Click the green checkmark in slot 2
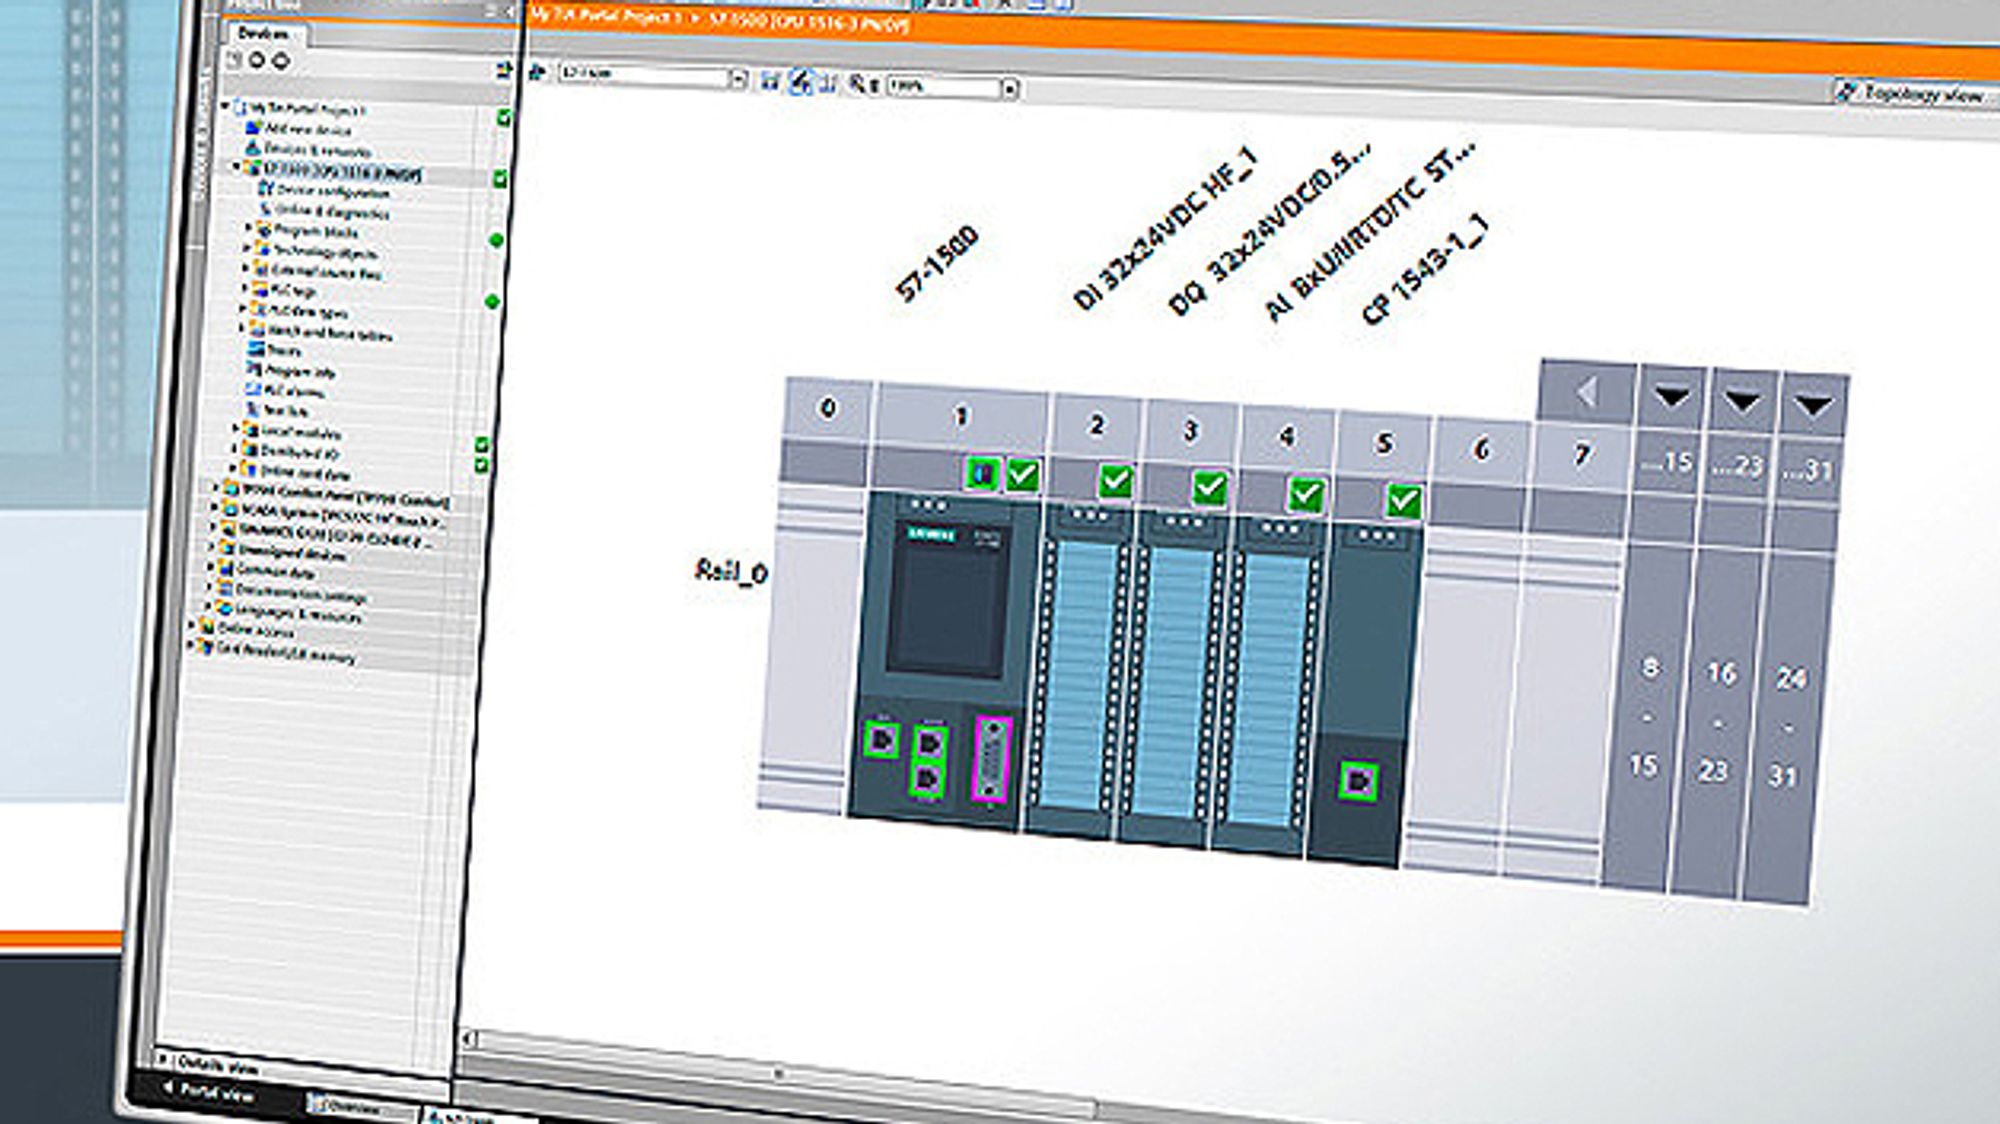The height and width of the screenshot is (1124, 2000). click(1115, 481)
